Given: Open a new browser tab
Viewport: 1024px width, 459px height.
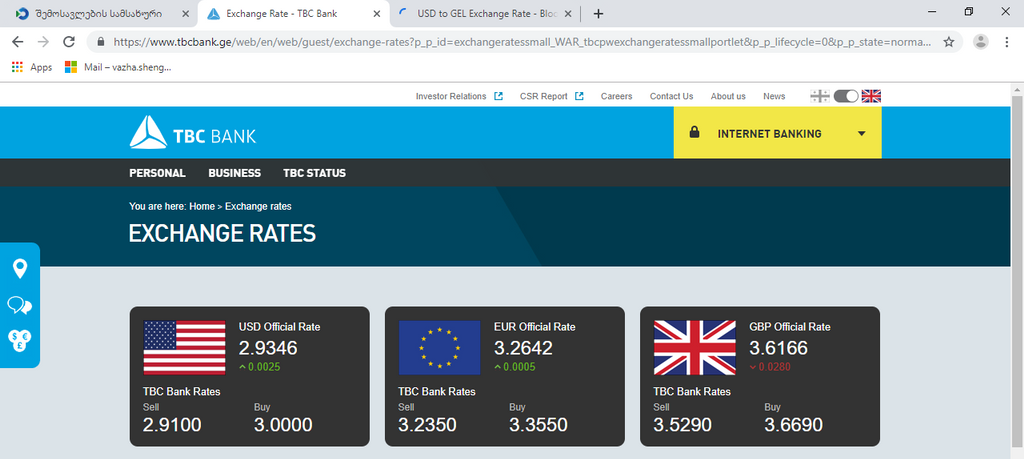Looking at the screenshot, I should pyautogui.click(x=598, y=14).
